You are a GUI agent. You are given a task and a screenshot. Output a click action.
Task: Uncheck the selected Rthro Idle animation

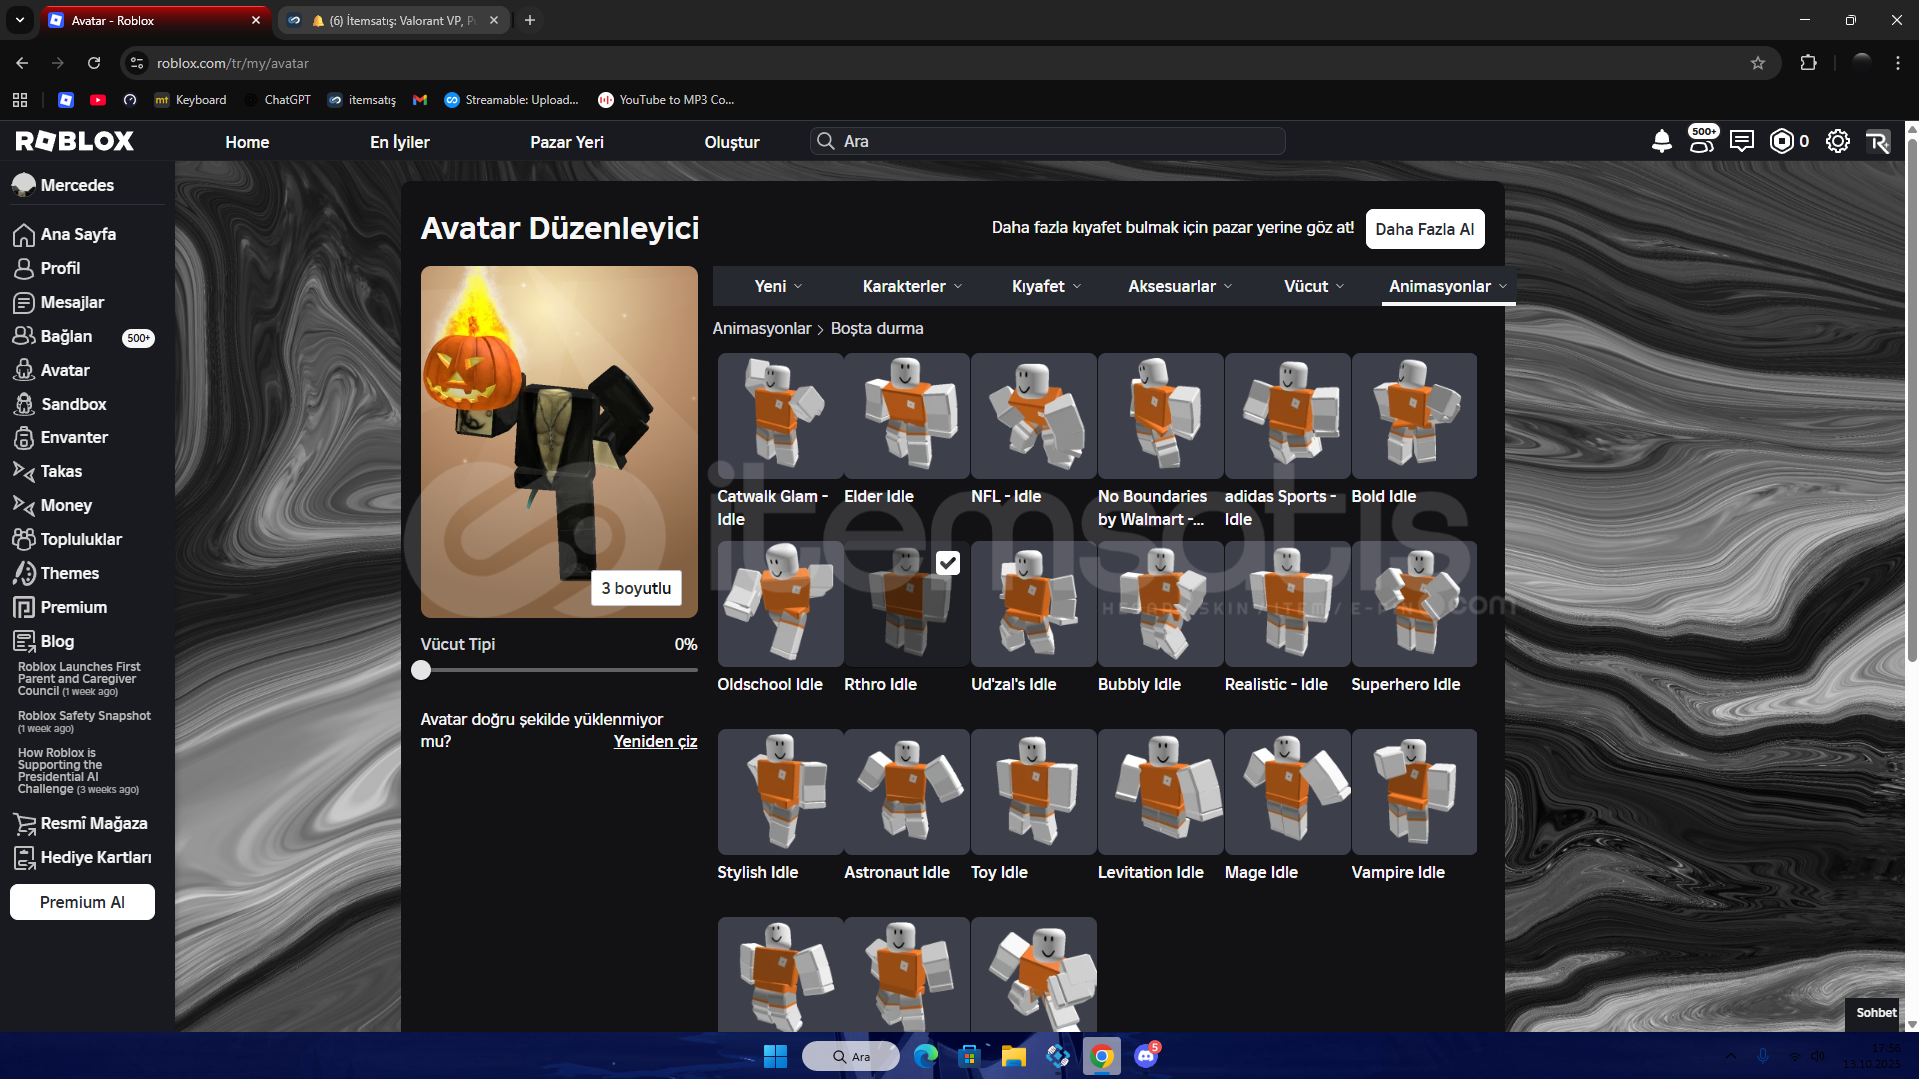947,563
